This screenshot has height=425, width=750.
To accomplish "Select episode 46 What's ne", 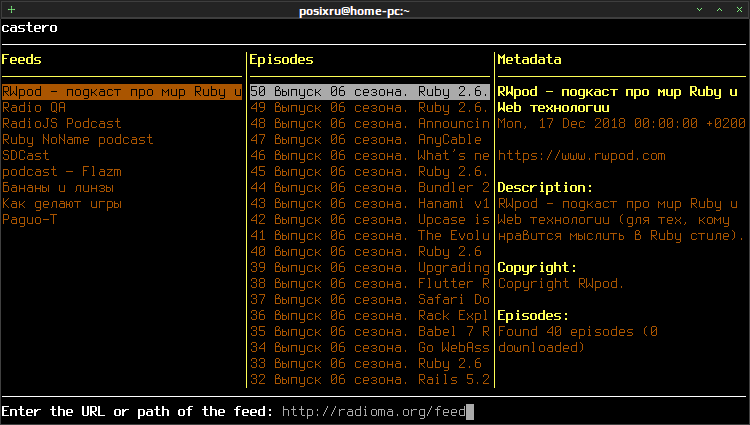I will coord(370,155).
